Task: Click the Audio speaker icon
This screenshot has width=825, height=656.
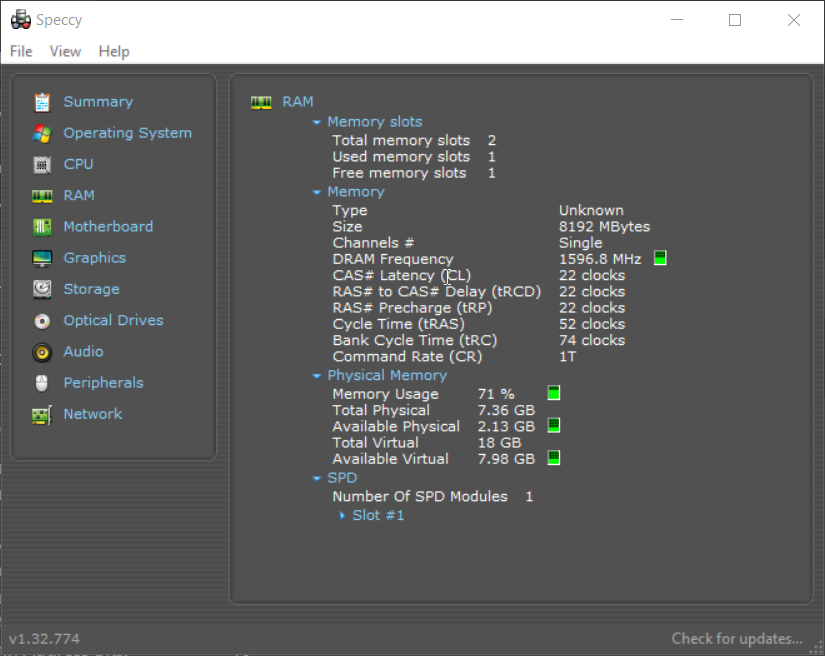Action: pyautogui.click(x=42, y=352)
